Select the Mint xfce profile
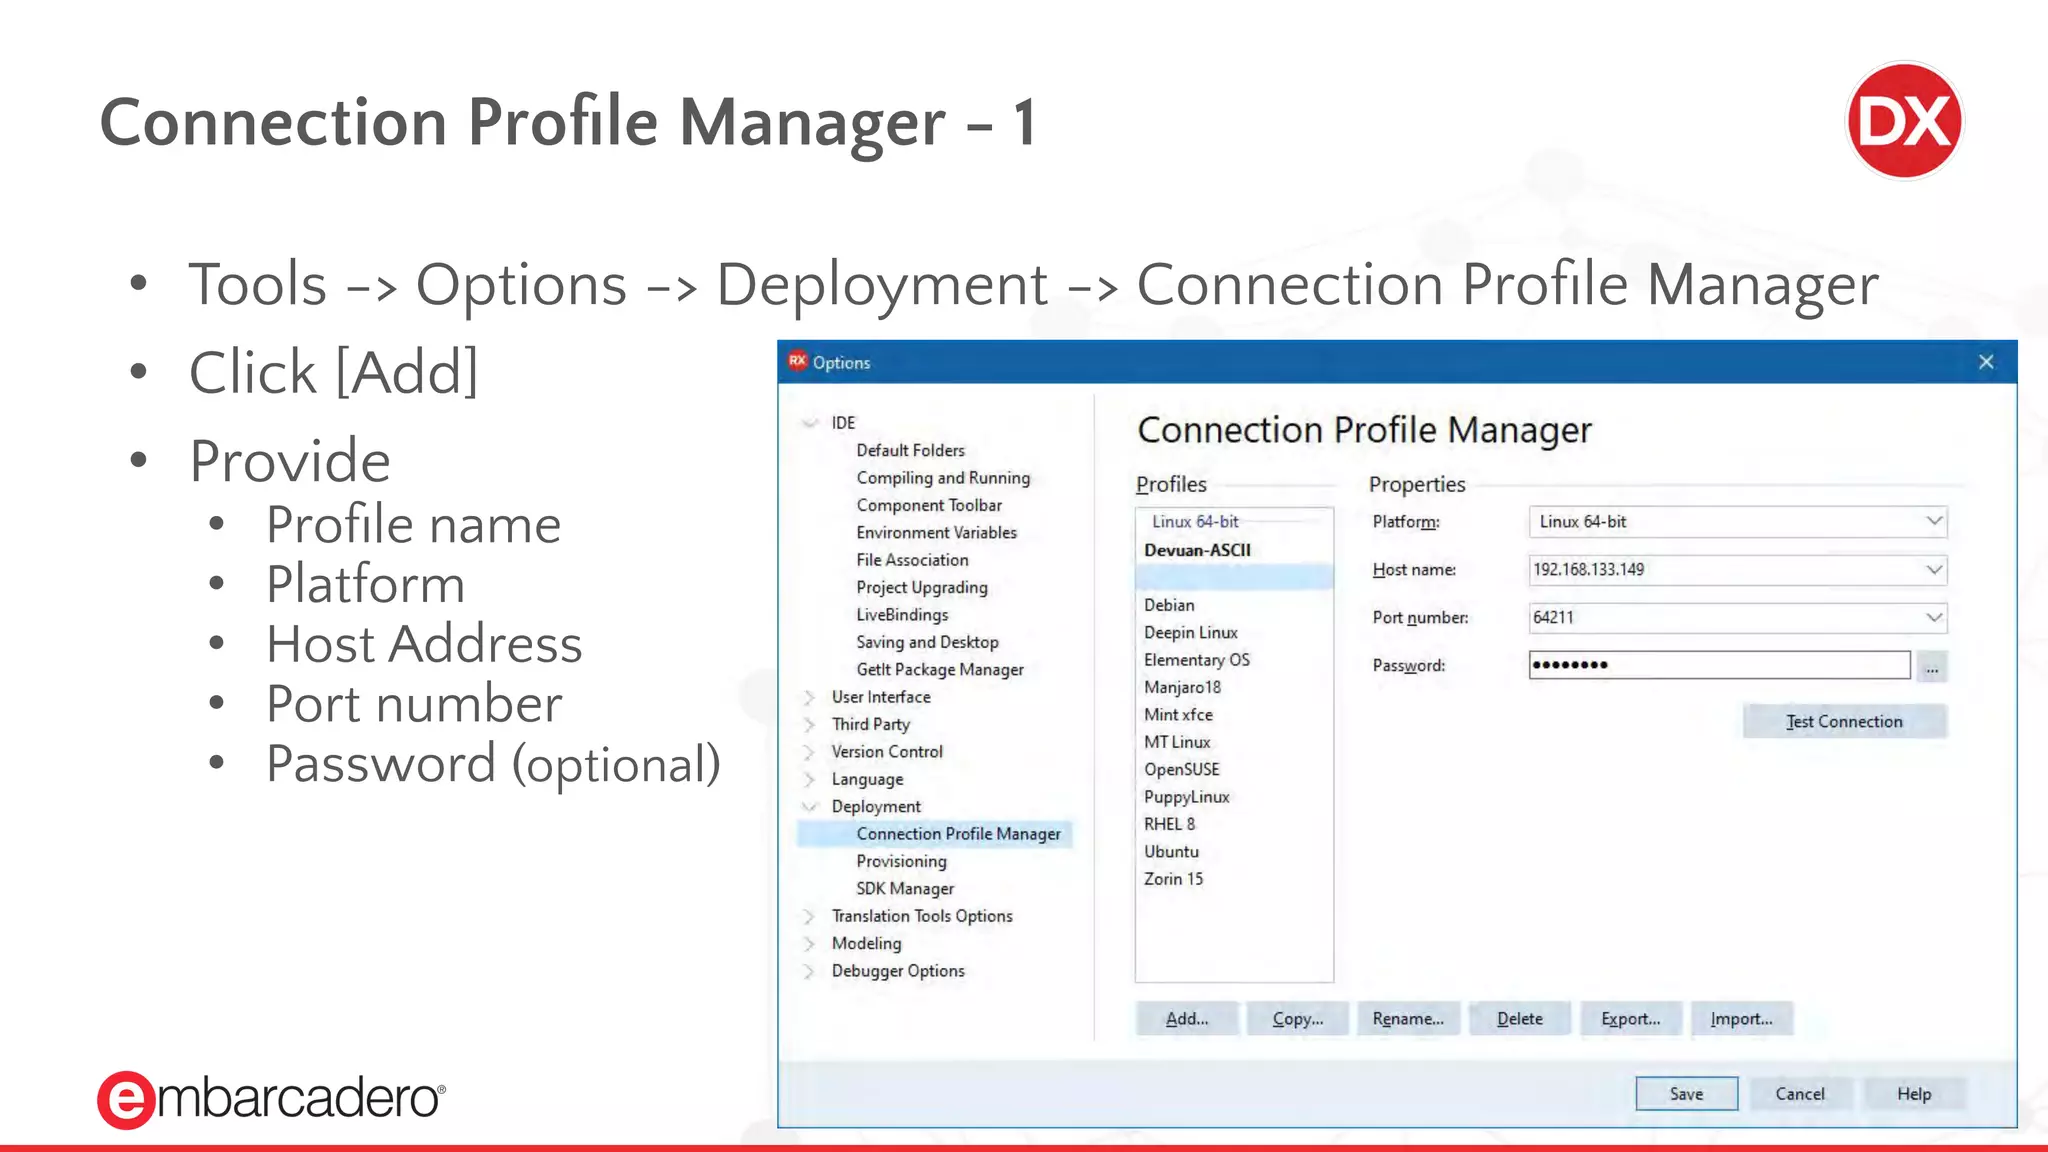This screenshot has height=1152, width=2048. coord(1178,715)
